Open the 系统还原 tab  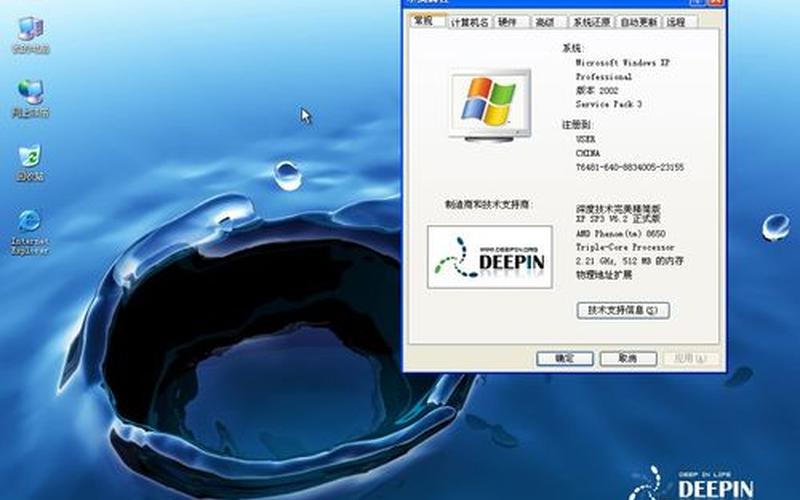(591, 22)
